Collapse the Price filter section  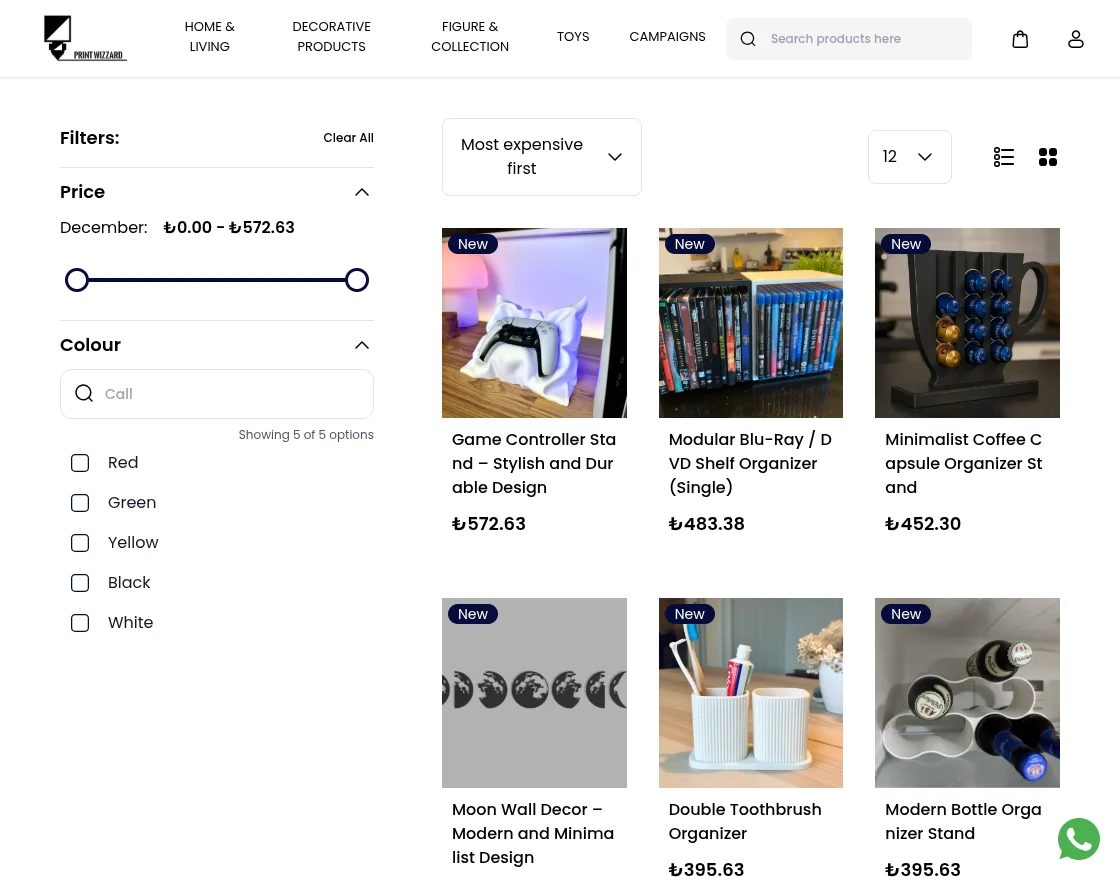click(361, 191)
